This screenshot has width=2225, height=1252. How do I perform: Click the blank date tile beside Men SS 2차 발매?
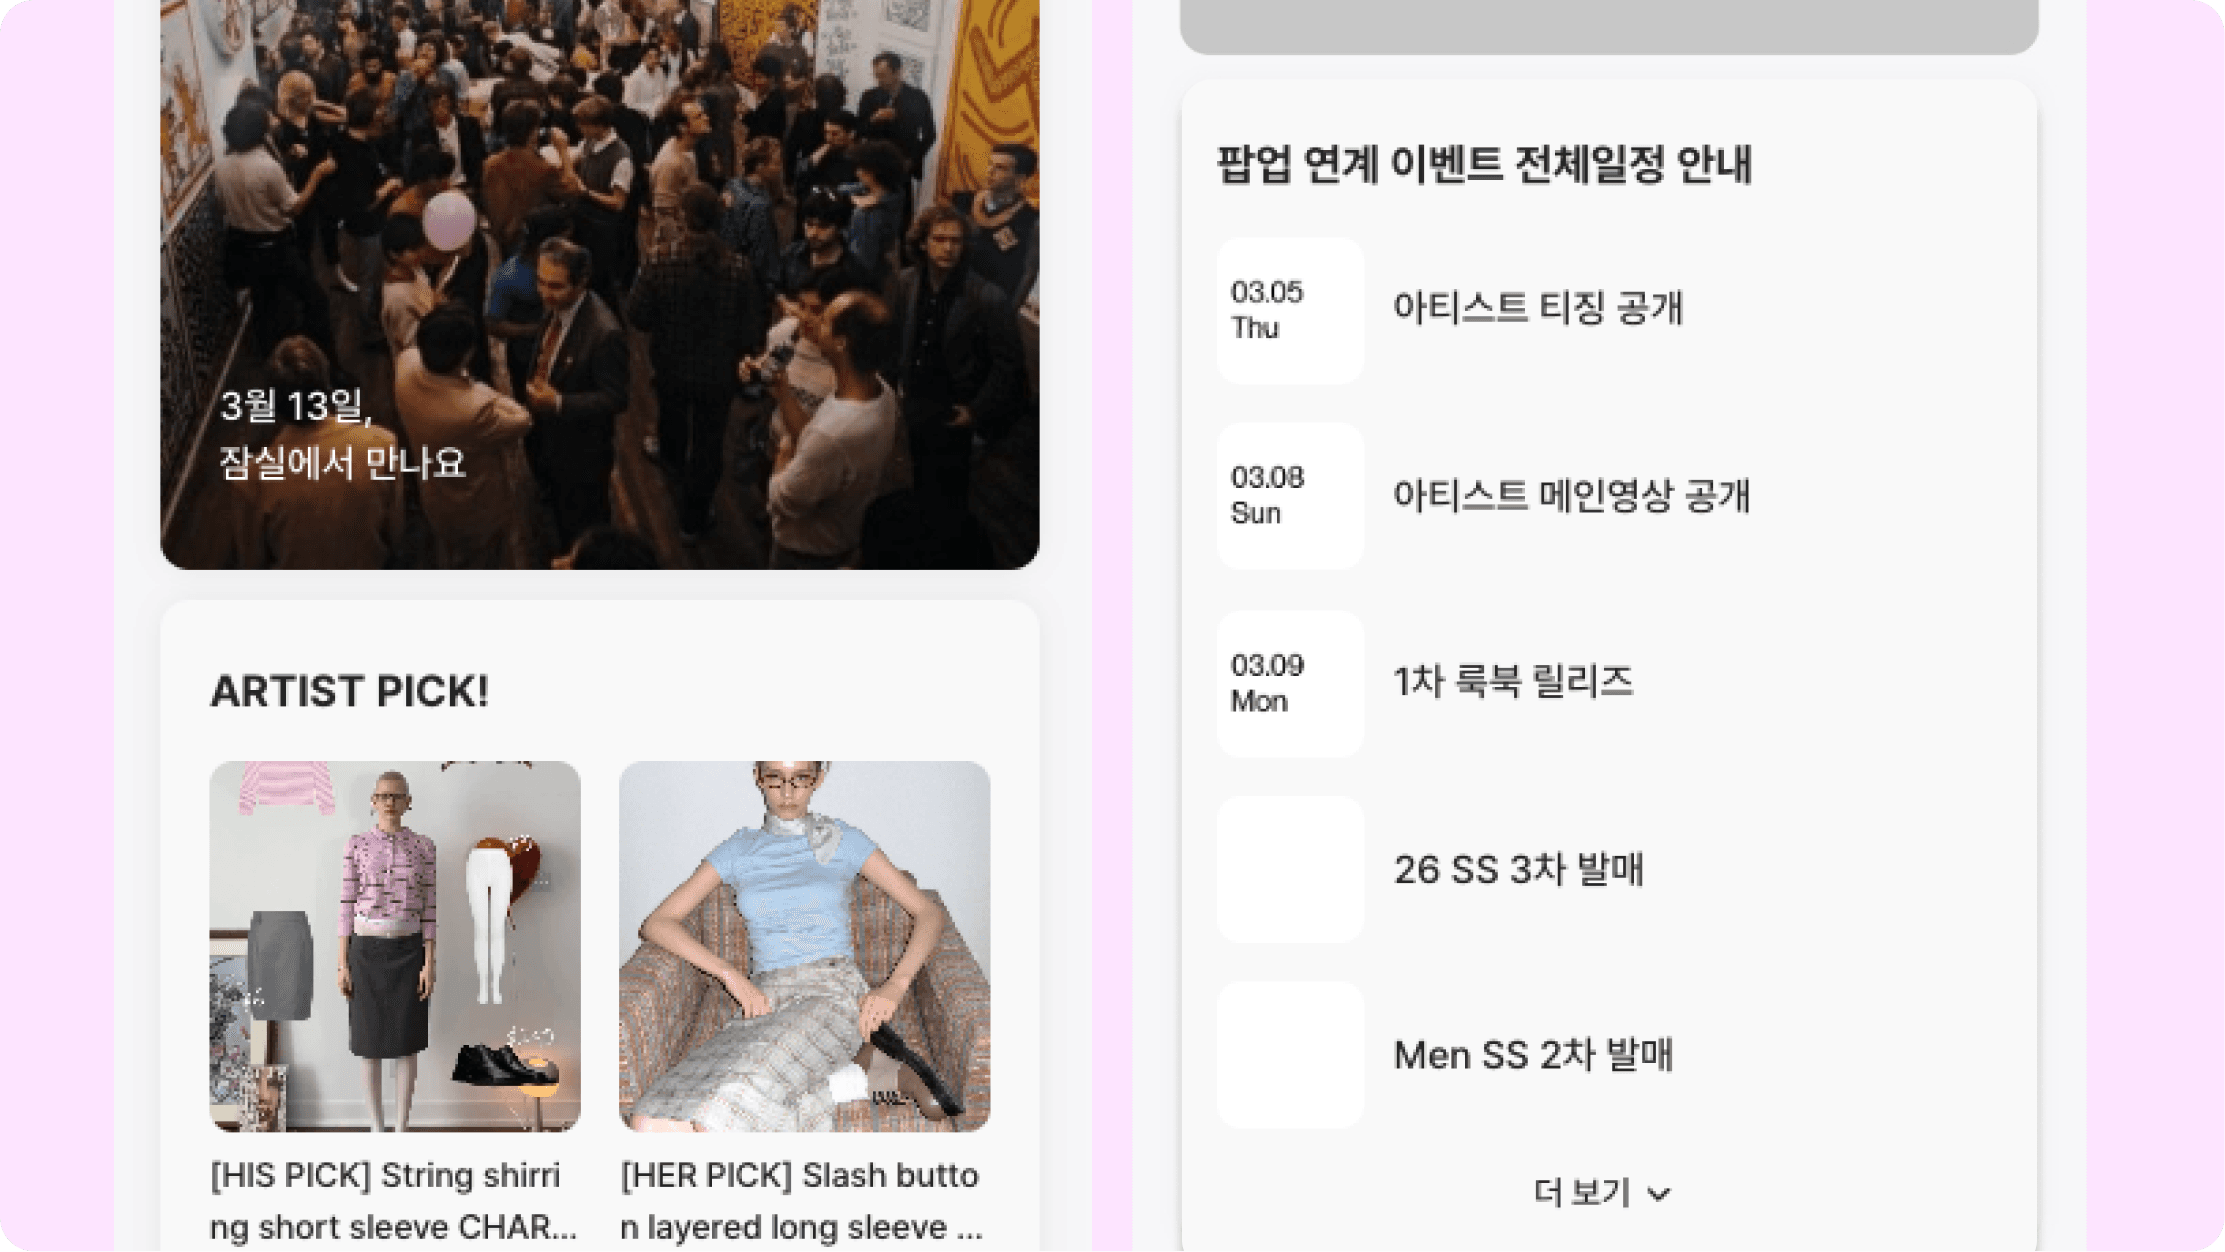[x=1290, y=1055]
